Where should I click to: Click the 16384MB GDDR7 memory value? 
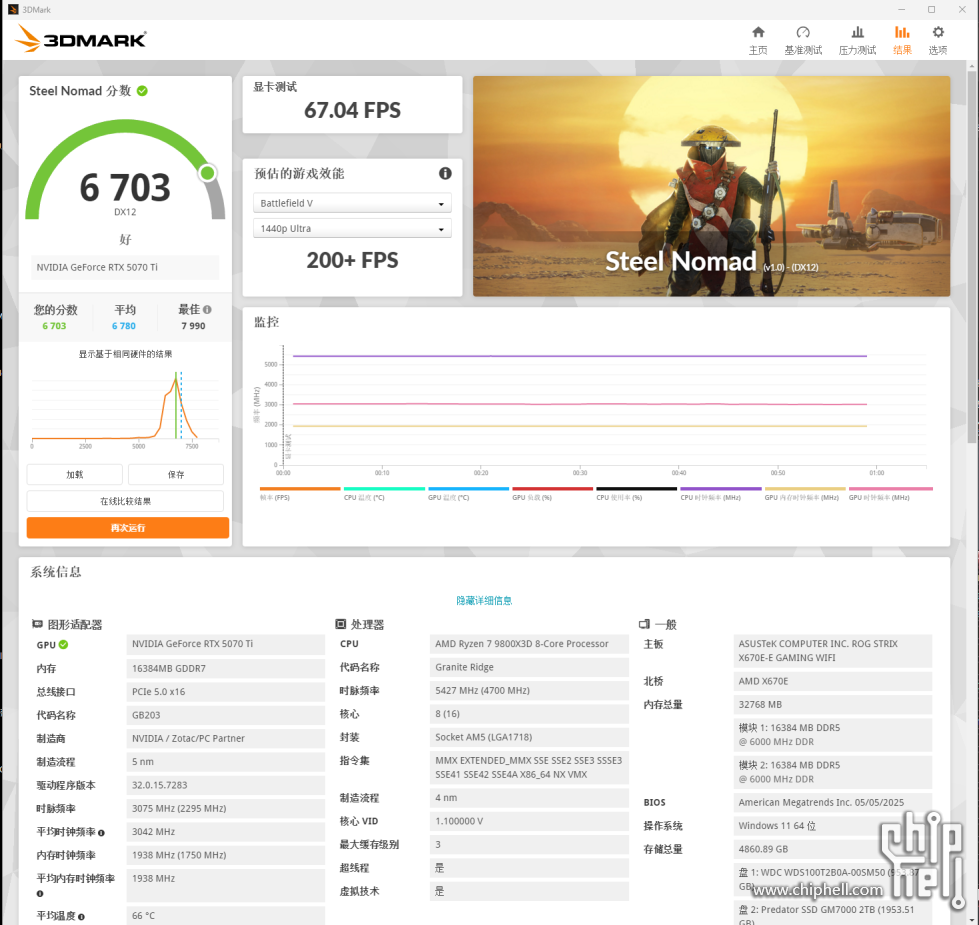click(x=225, y=668)
